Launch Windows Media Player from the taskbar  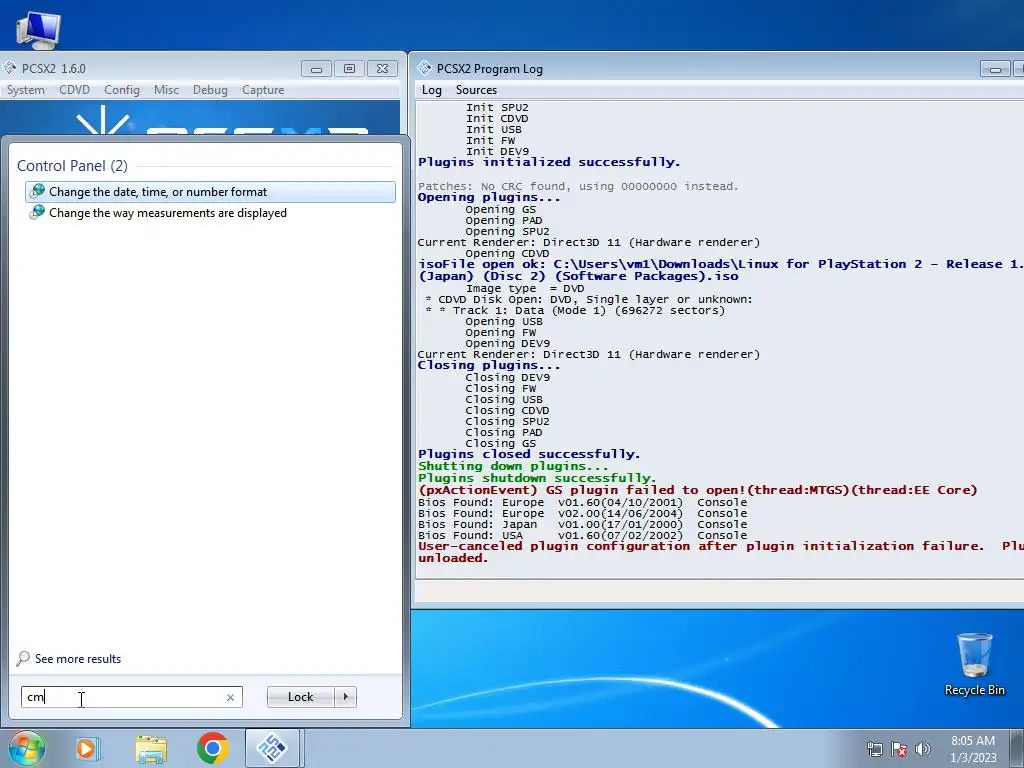tap(87, 748)
